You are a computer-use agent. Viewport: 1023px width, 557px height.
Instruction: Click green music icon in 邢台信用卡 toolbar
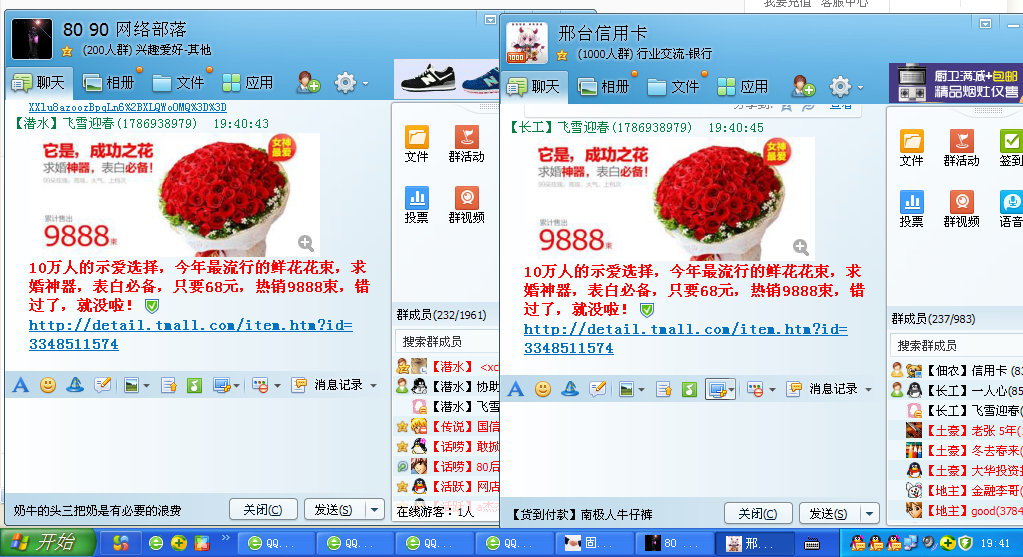690,389
